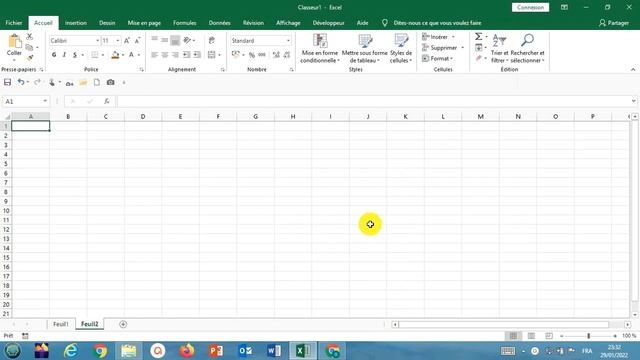Save workbook from quick access toolbar
Image resolution: width=640 pixels, height=360 pixels.
coord(7,82)
